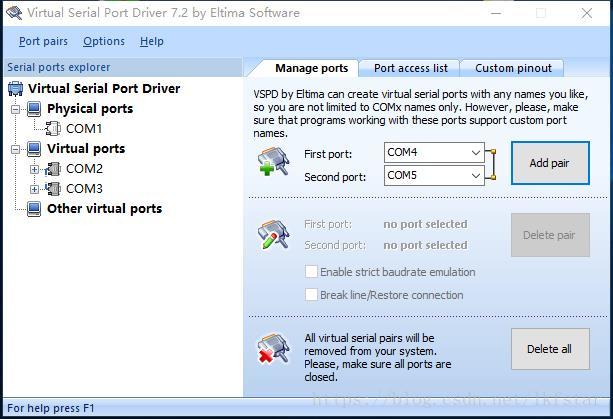Select the Other virtual ports label

[x=104, y=209]
